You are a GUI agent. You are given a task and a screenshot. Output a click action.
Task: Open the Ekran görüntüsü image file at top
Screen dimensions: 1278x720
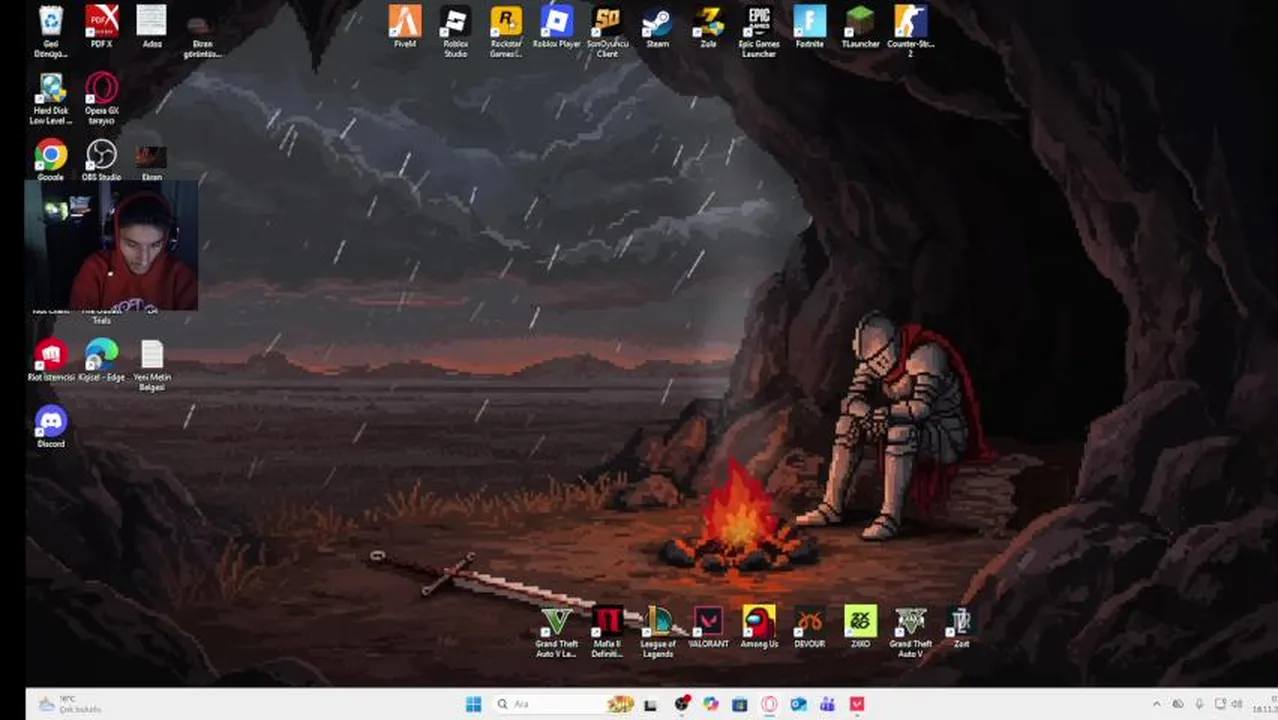point(202,36)
